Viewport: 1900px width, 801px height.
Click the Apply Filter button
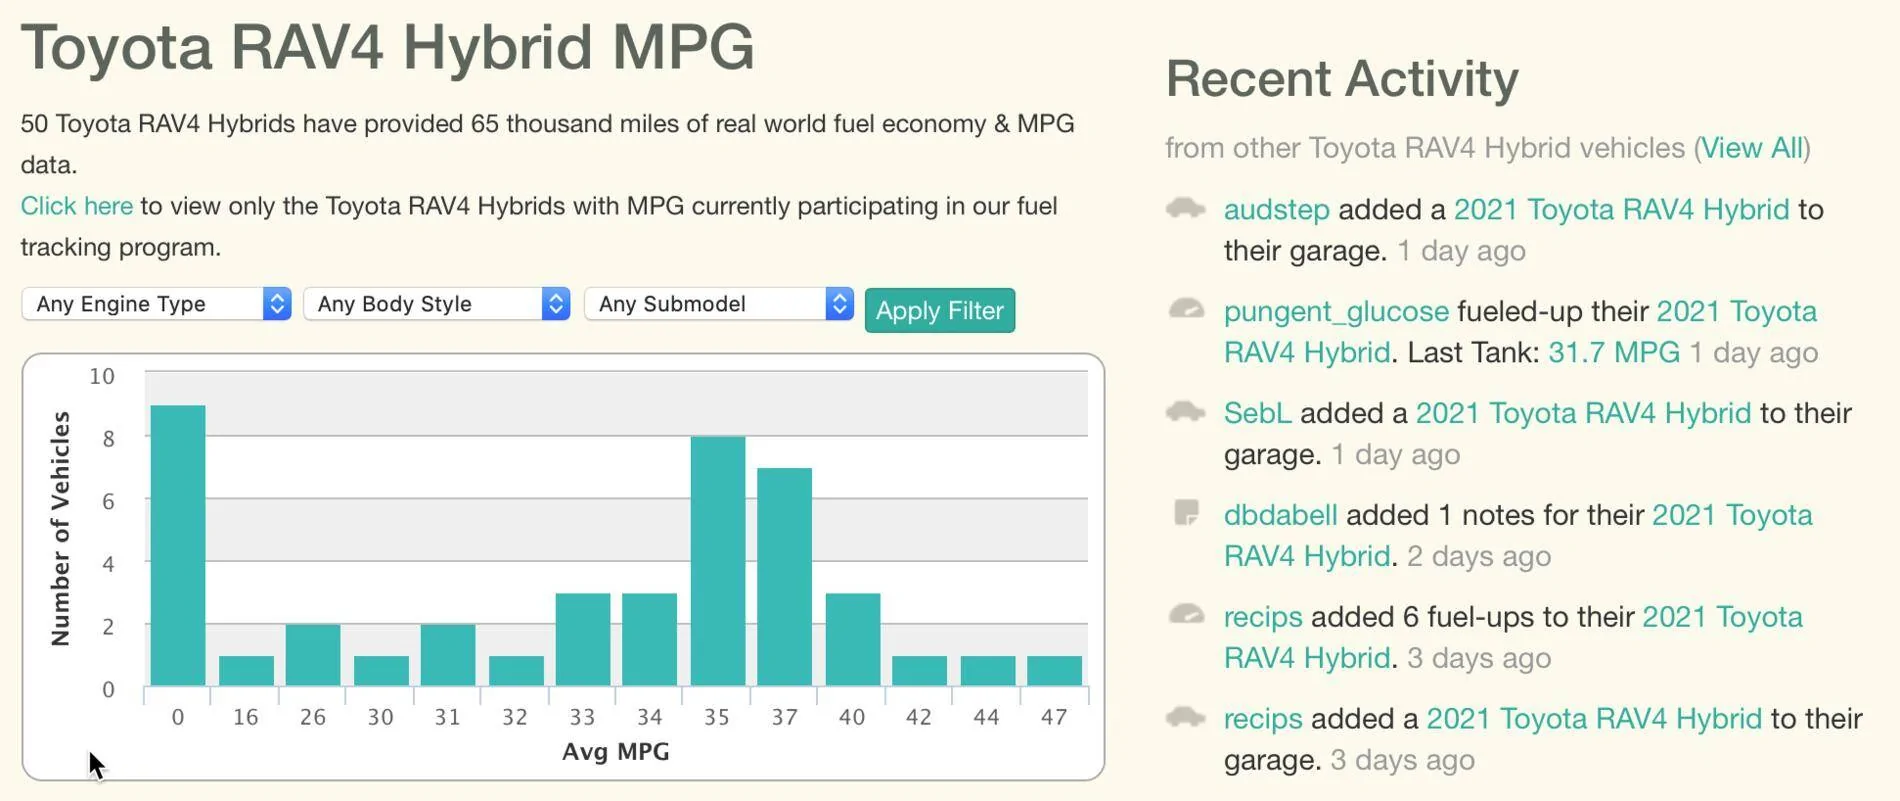click(939, 310)
